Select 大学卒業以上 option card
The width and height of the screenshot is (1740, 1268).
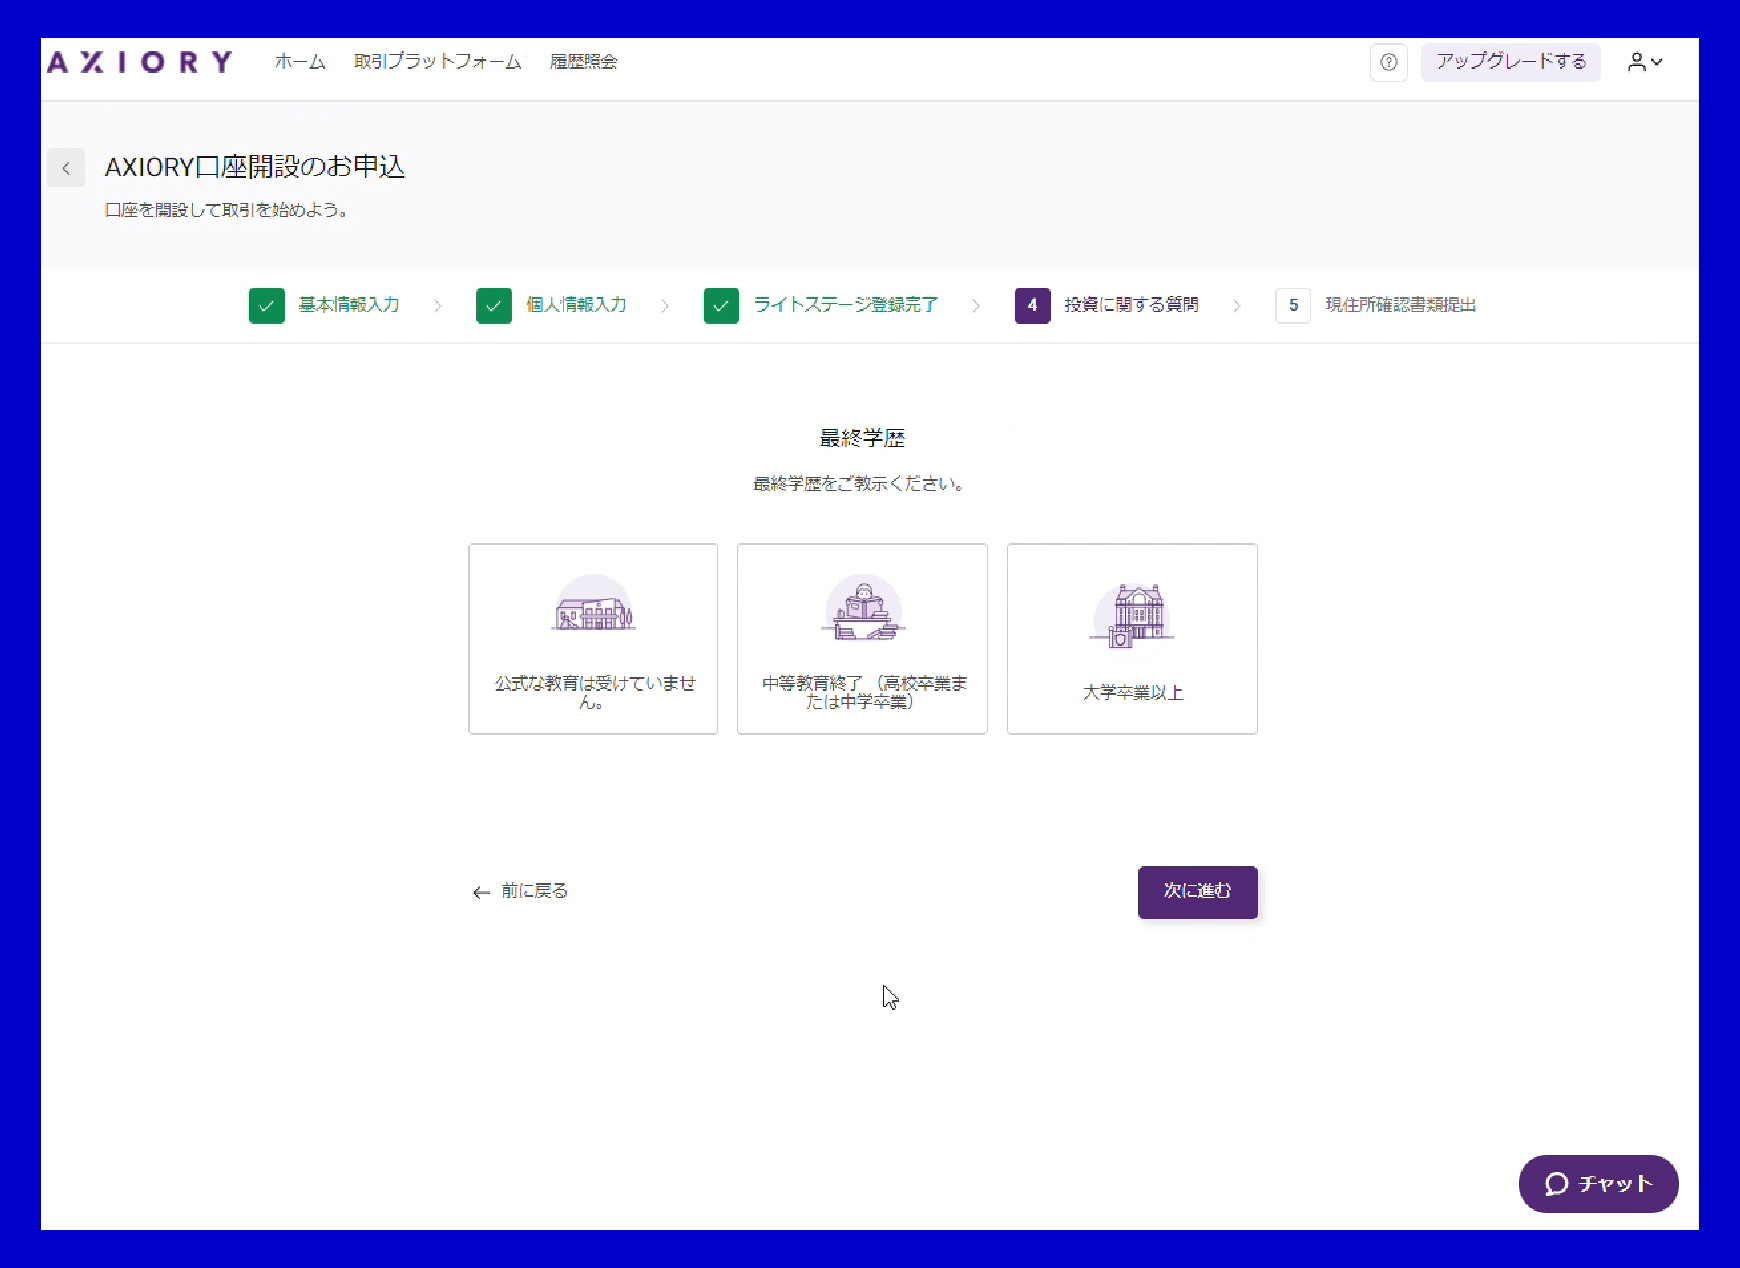tap(1132, 639)
